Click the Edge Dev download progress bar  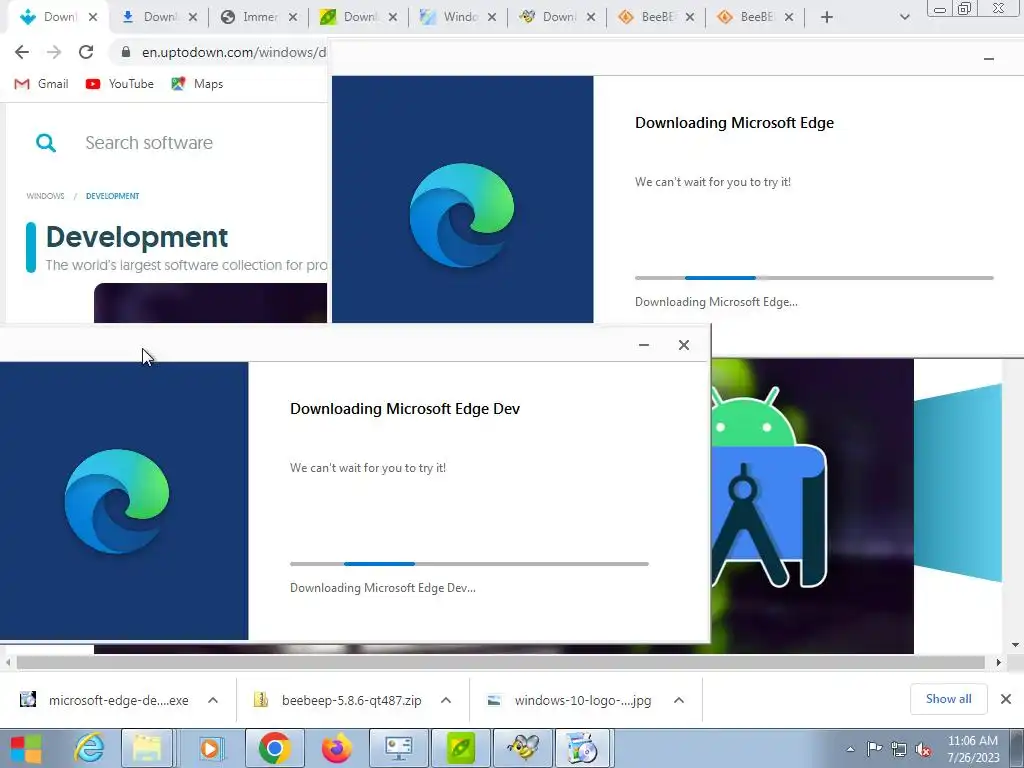click(469, 564)
